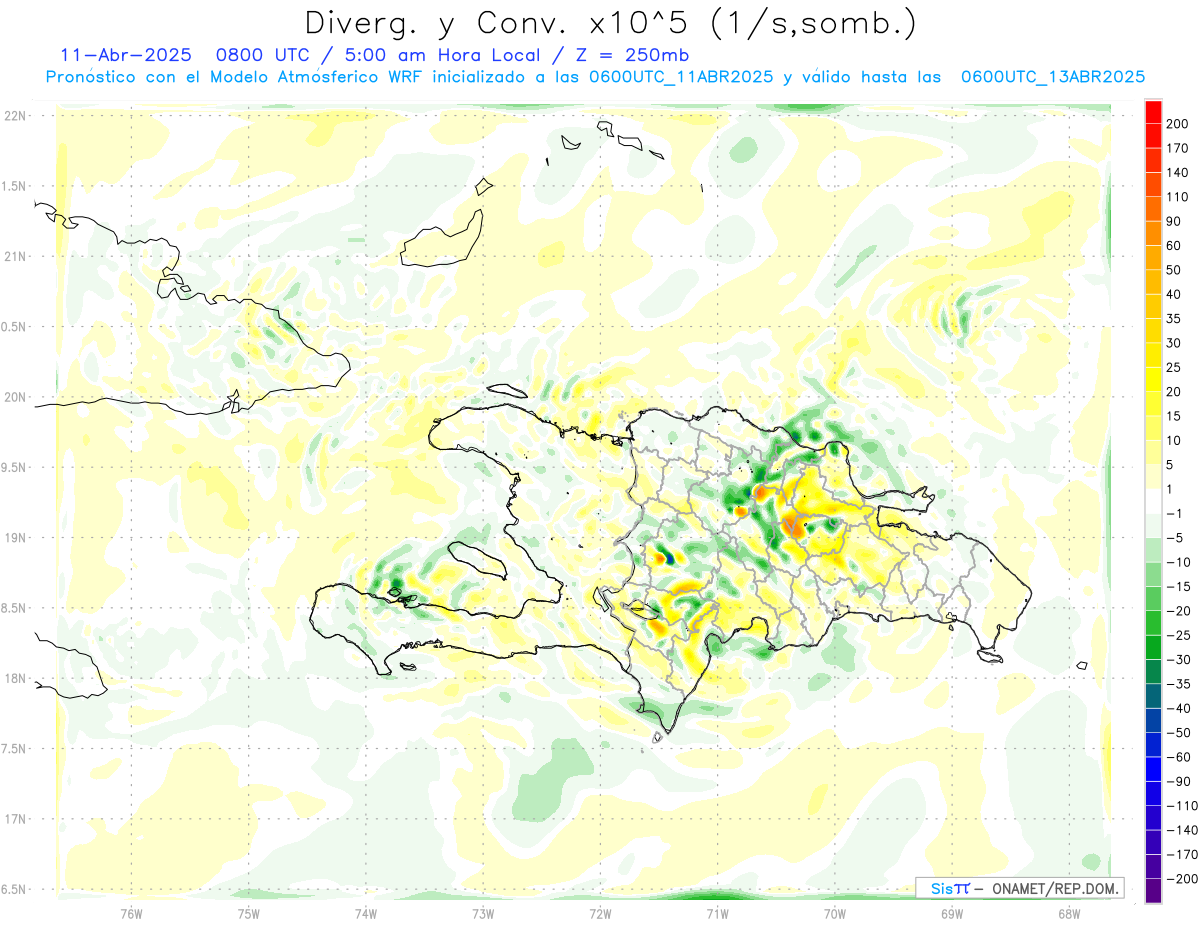Click the '-110' legend value
Screen dimensions: 1200x927
click(x=1183, y=806)
